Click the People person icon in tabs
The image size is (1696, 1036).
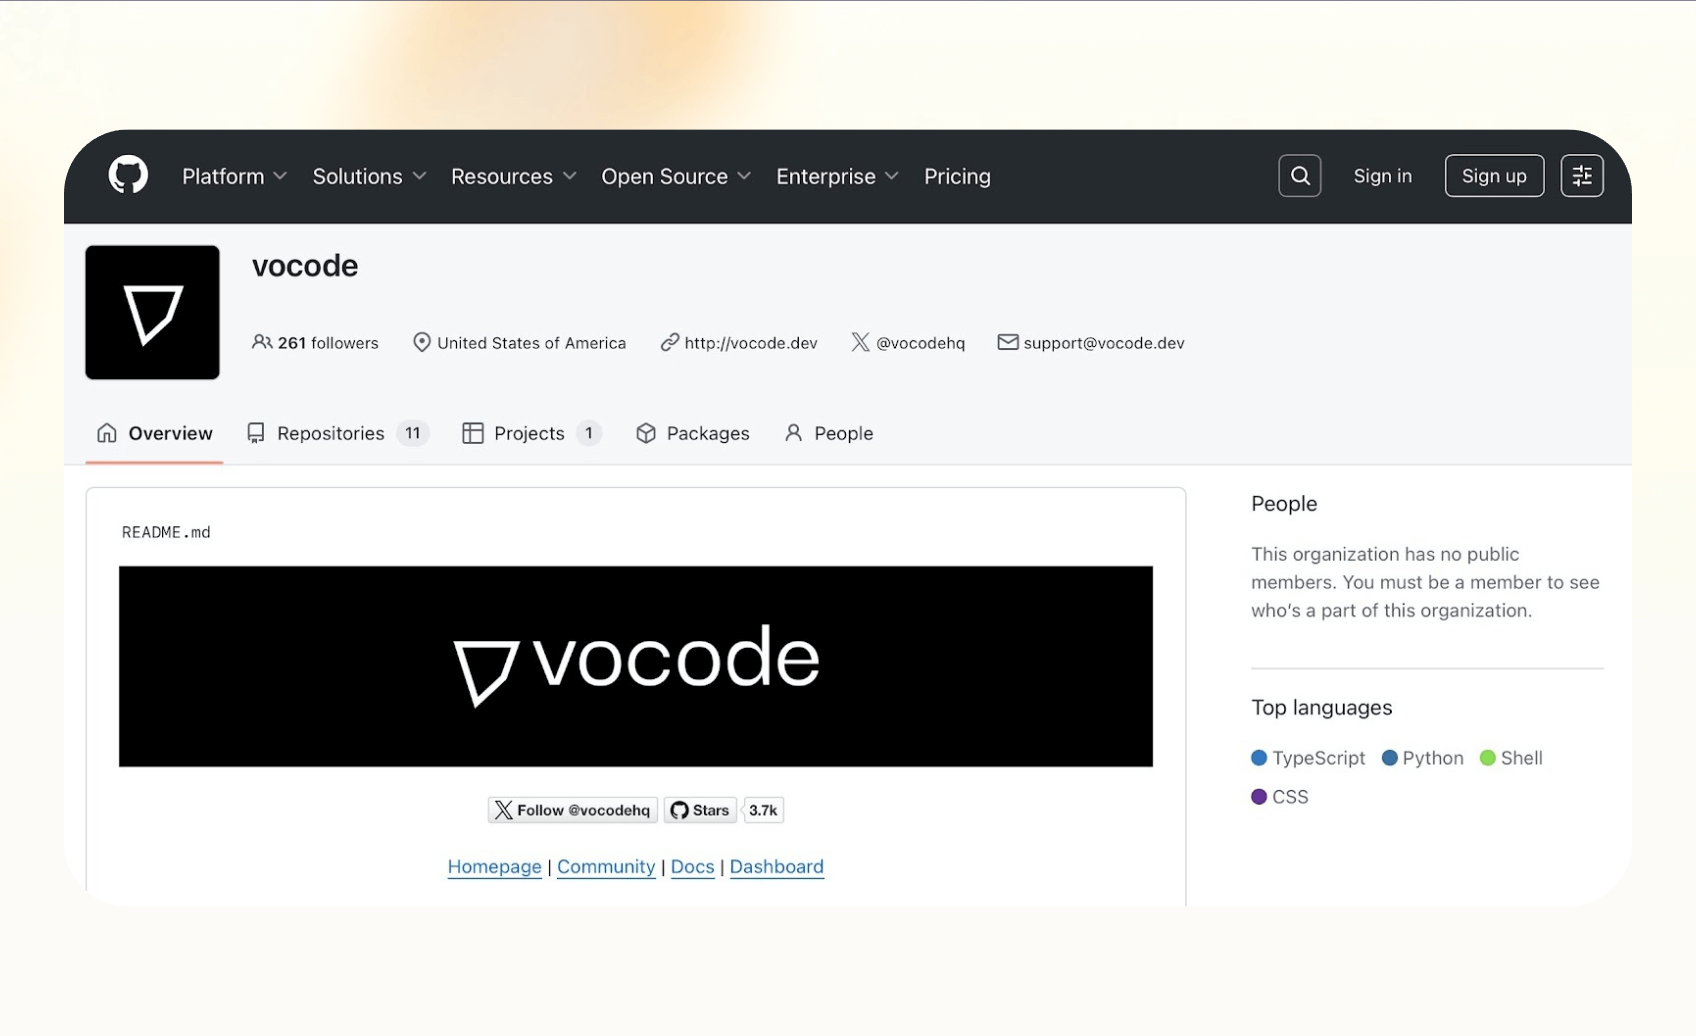(x=793, y=433)
